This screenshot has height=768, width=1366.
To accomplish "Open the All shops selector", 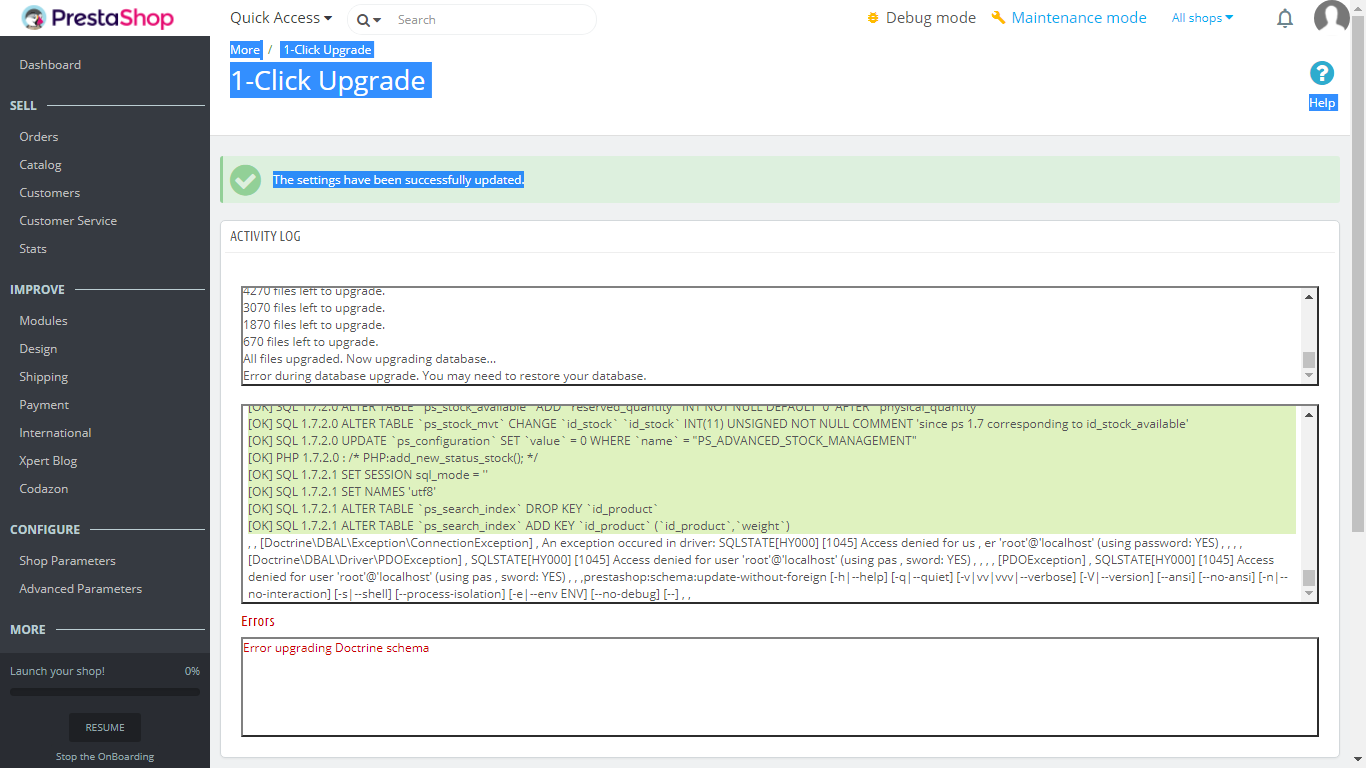I will pos(1202,18).
